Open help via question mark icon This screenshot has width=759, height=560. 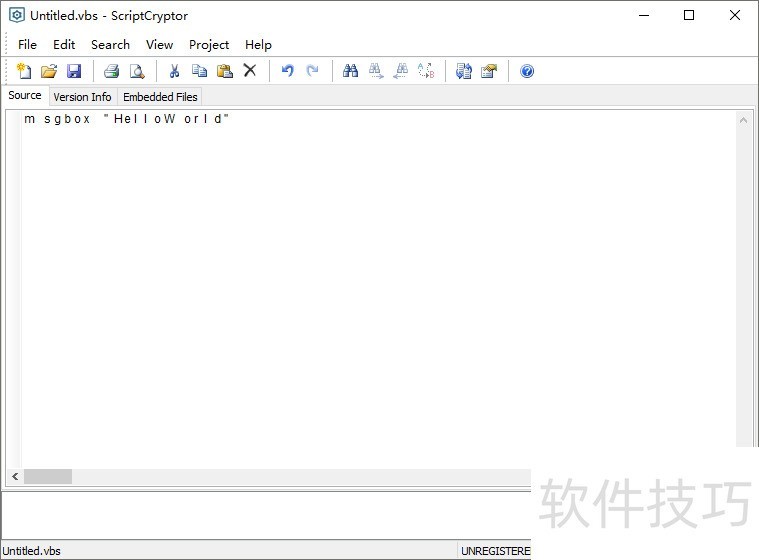[527, 71]
